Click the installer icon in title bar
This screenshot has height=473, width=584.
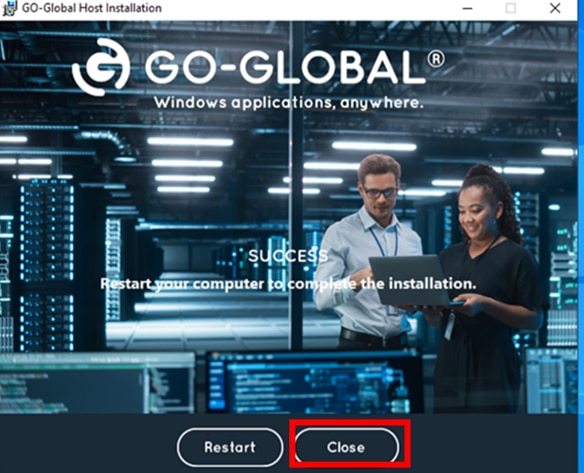tap(9, 8)
